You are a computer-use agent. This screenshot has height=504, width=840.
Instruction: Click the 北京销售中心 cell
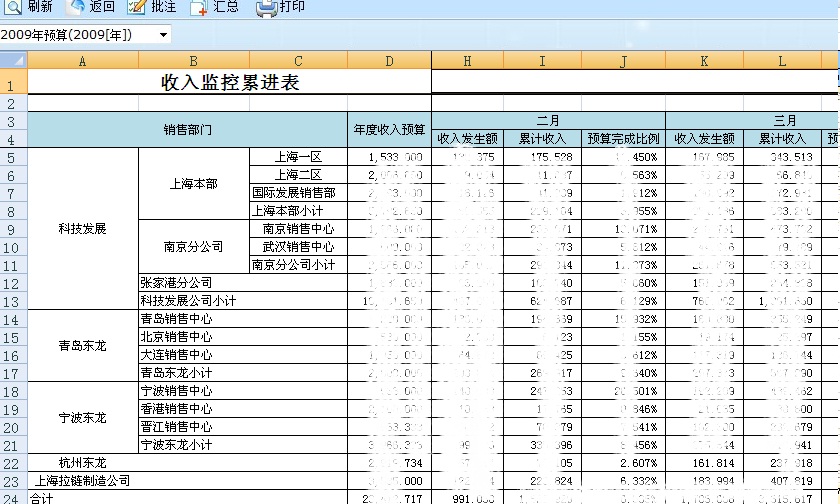[243, 337]
